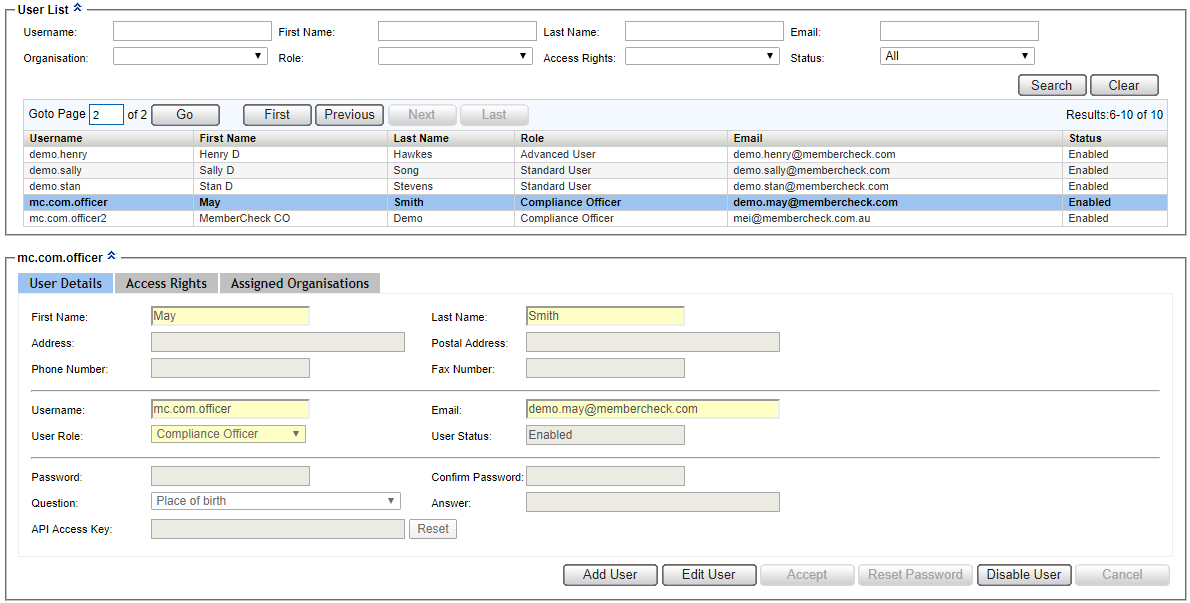The width and height of the screenshot is (1190, 603).
Task: Click the Phone Number field
Action: [x=230, y=368]
